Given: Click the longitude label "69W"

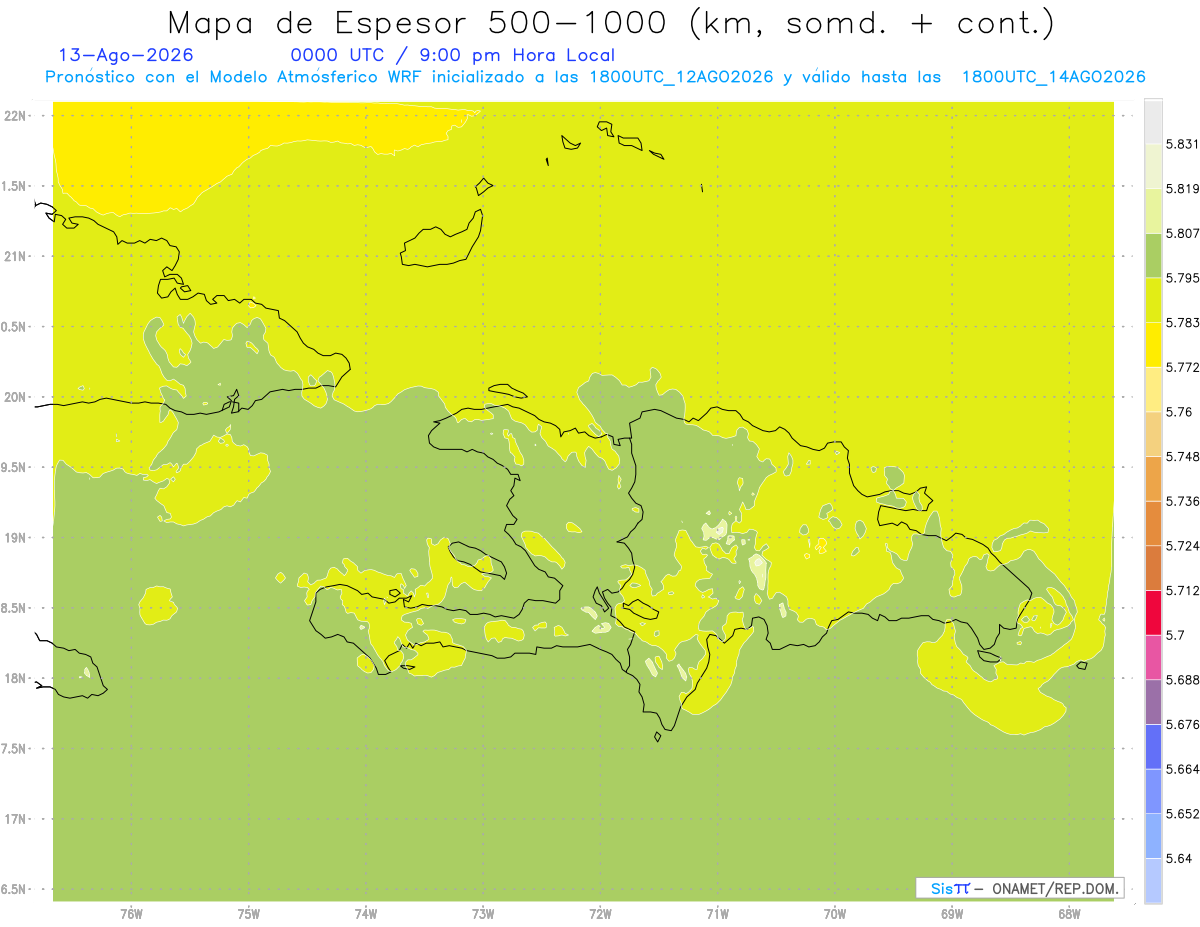Looking at the screenshot, I should (952, 914).
